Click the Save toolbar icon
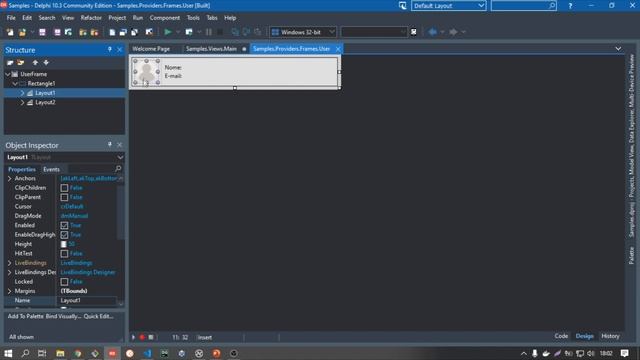Screen dimensions: 640x360 (42, 32)
